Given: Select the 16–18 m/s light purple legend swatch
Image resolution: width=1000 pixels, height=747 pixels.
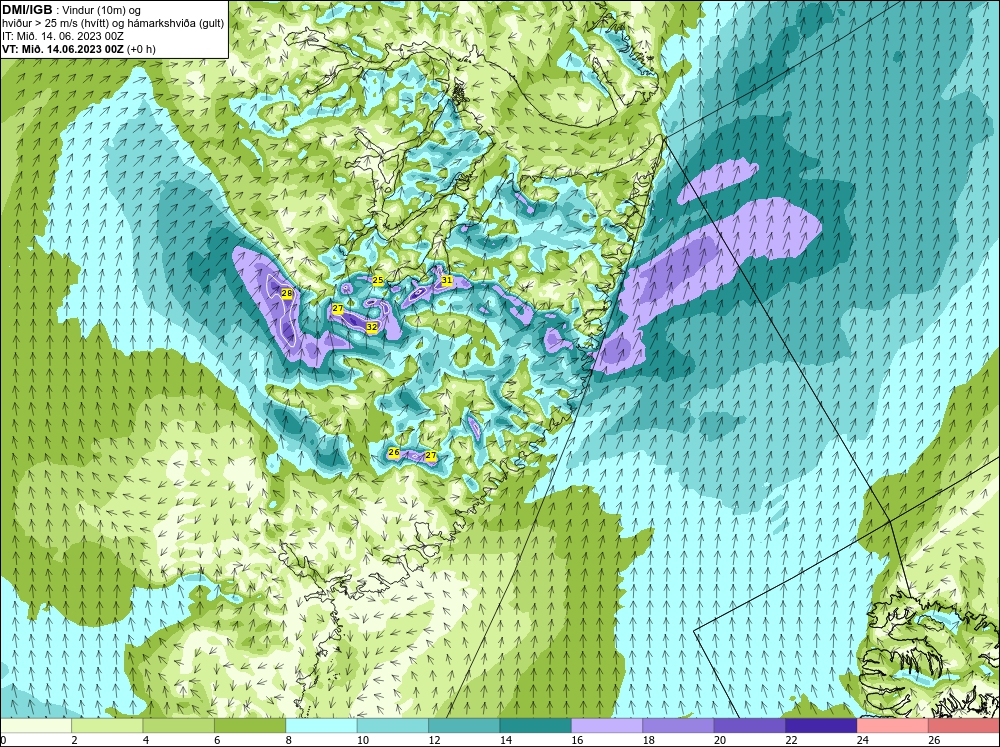Looking at the screenshot, I should point(607,726).
